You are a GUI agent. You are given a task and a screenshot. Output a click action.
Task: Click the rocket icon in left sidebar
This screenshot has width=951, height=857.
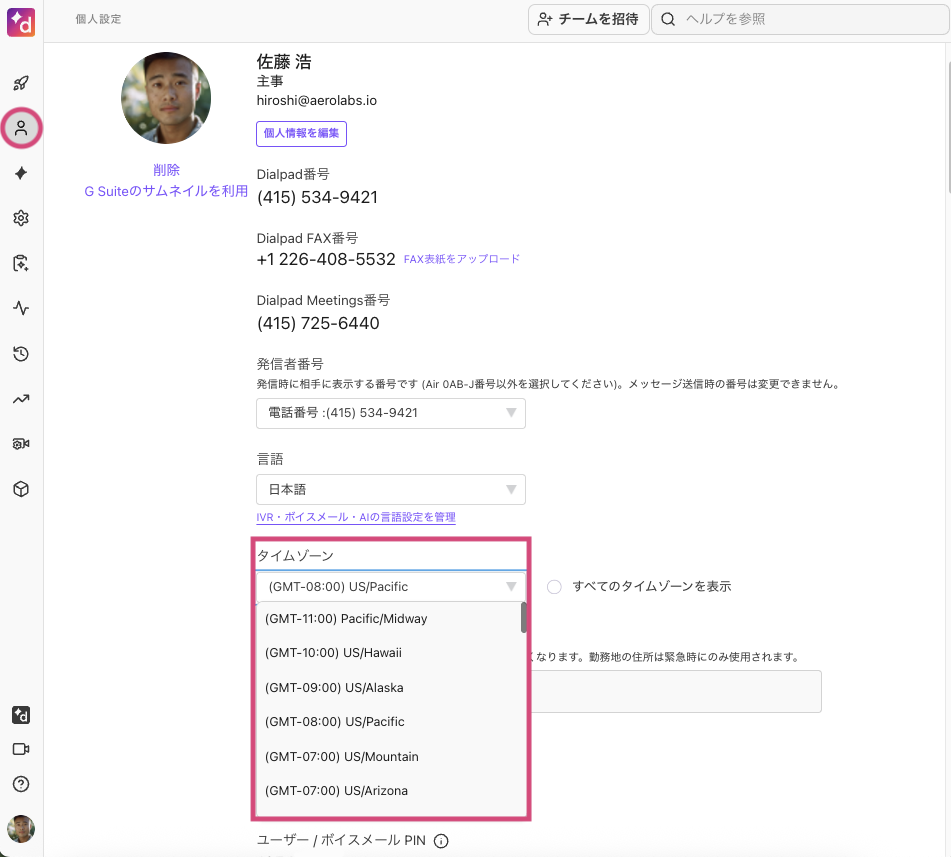pyautogui.click(x=21, y=83)
